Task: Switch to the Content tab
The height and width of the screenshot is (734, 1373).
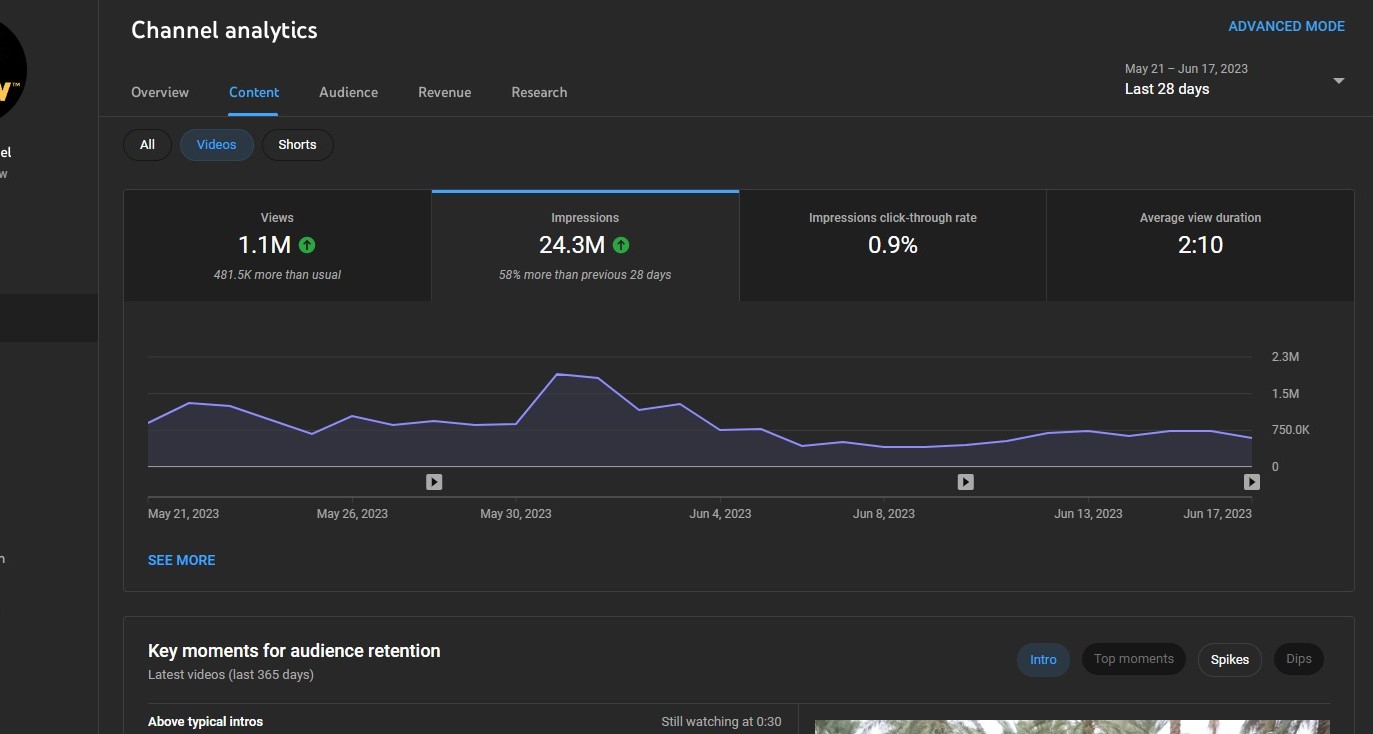Action: pyautogui.click(x=254, y=92)
